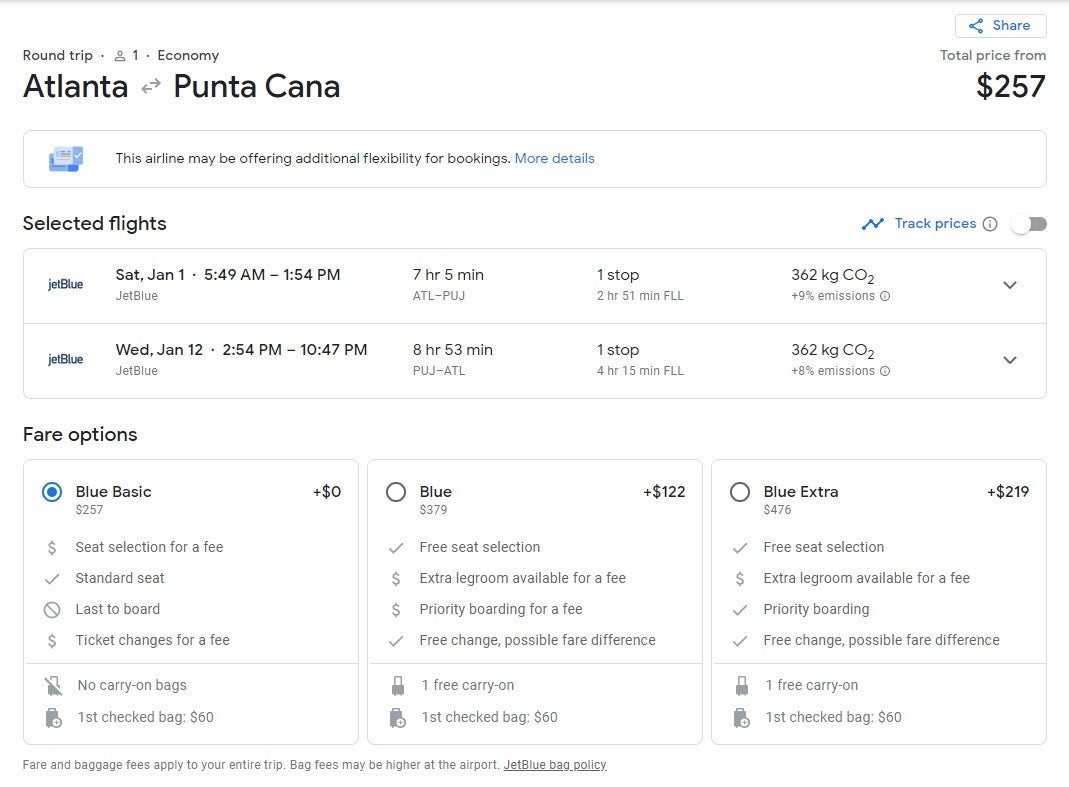Select the Blue Basic fare radio button
This screenshot has height=787, width=1069.
pos(52,492)
